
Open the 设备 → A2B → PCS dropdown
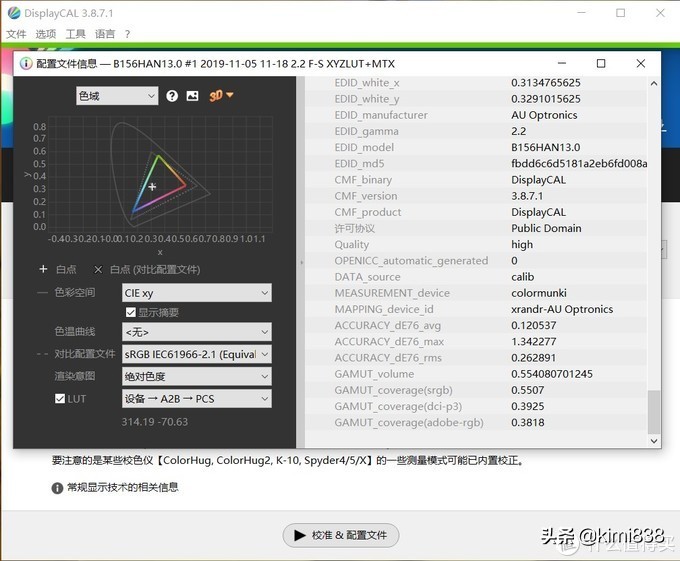(196, 398)
